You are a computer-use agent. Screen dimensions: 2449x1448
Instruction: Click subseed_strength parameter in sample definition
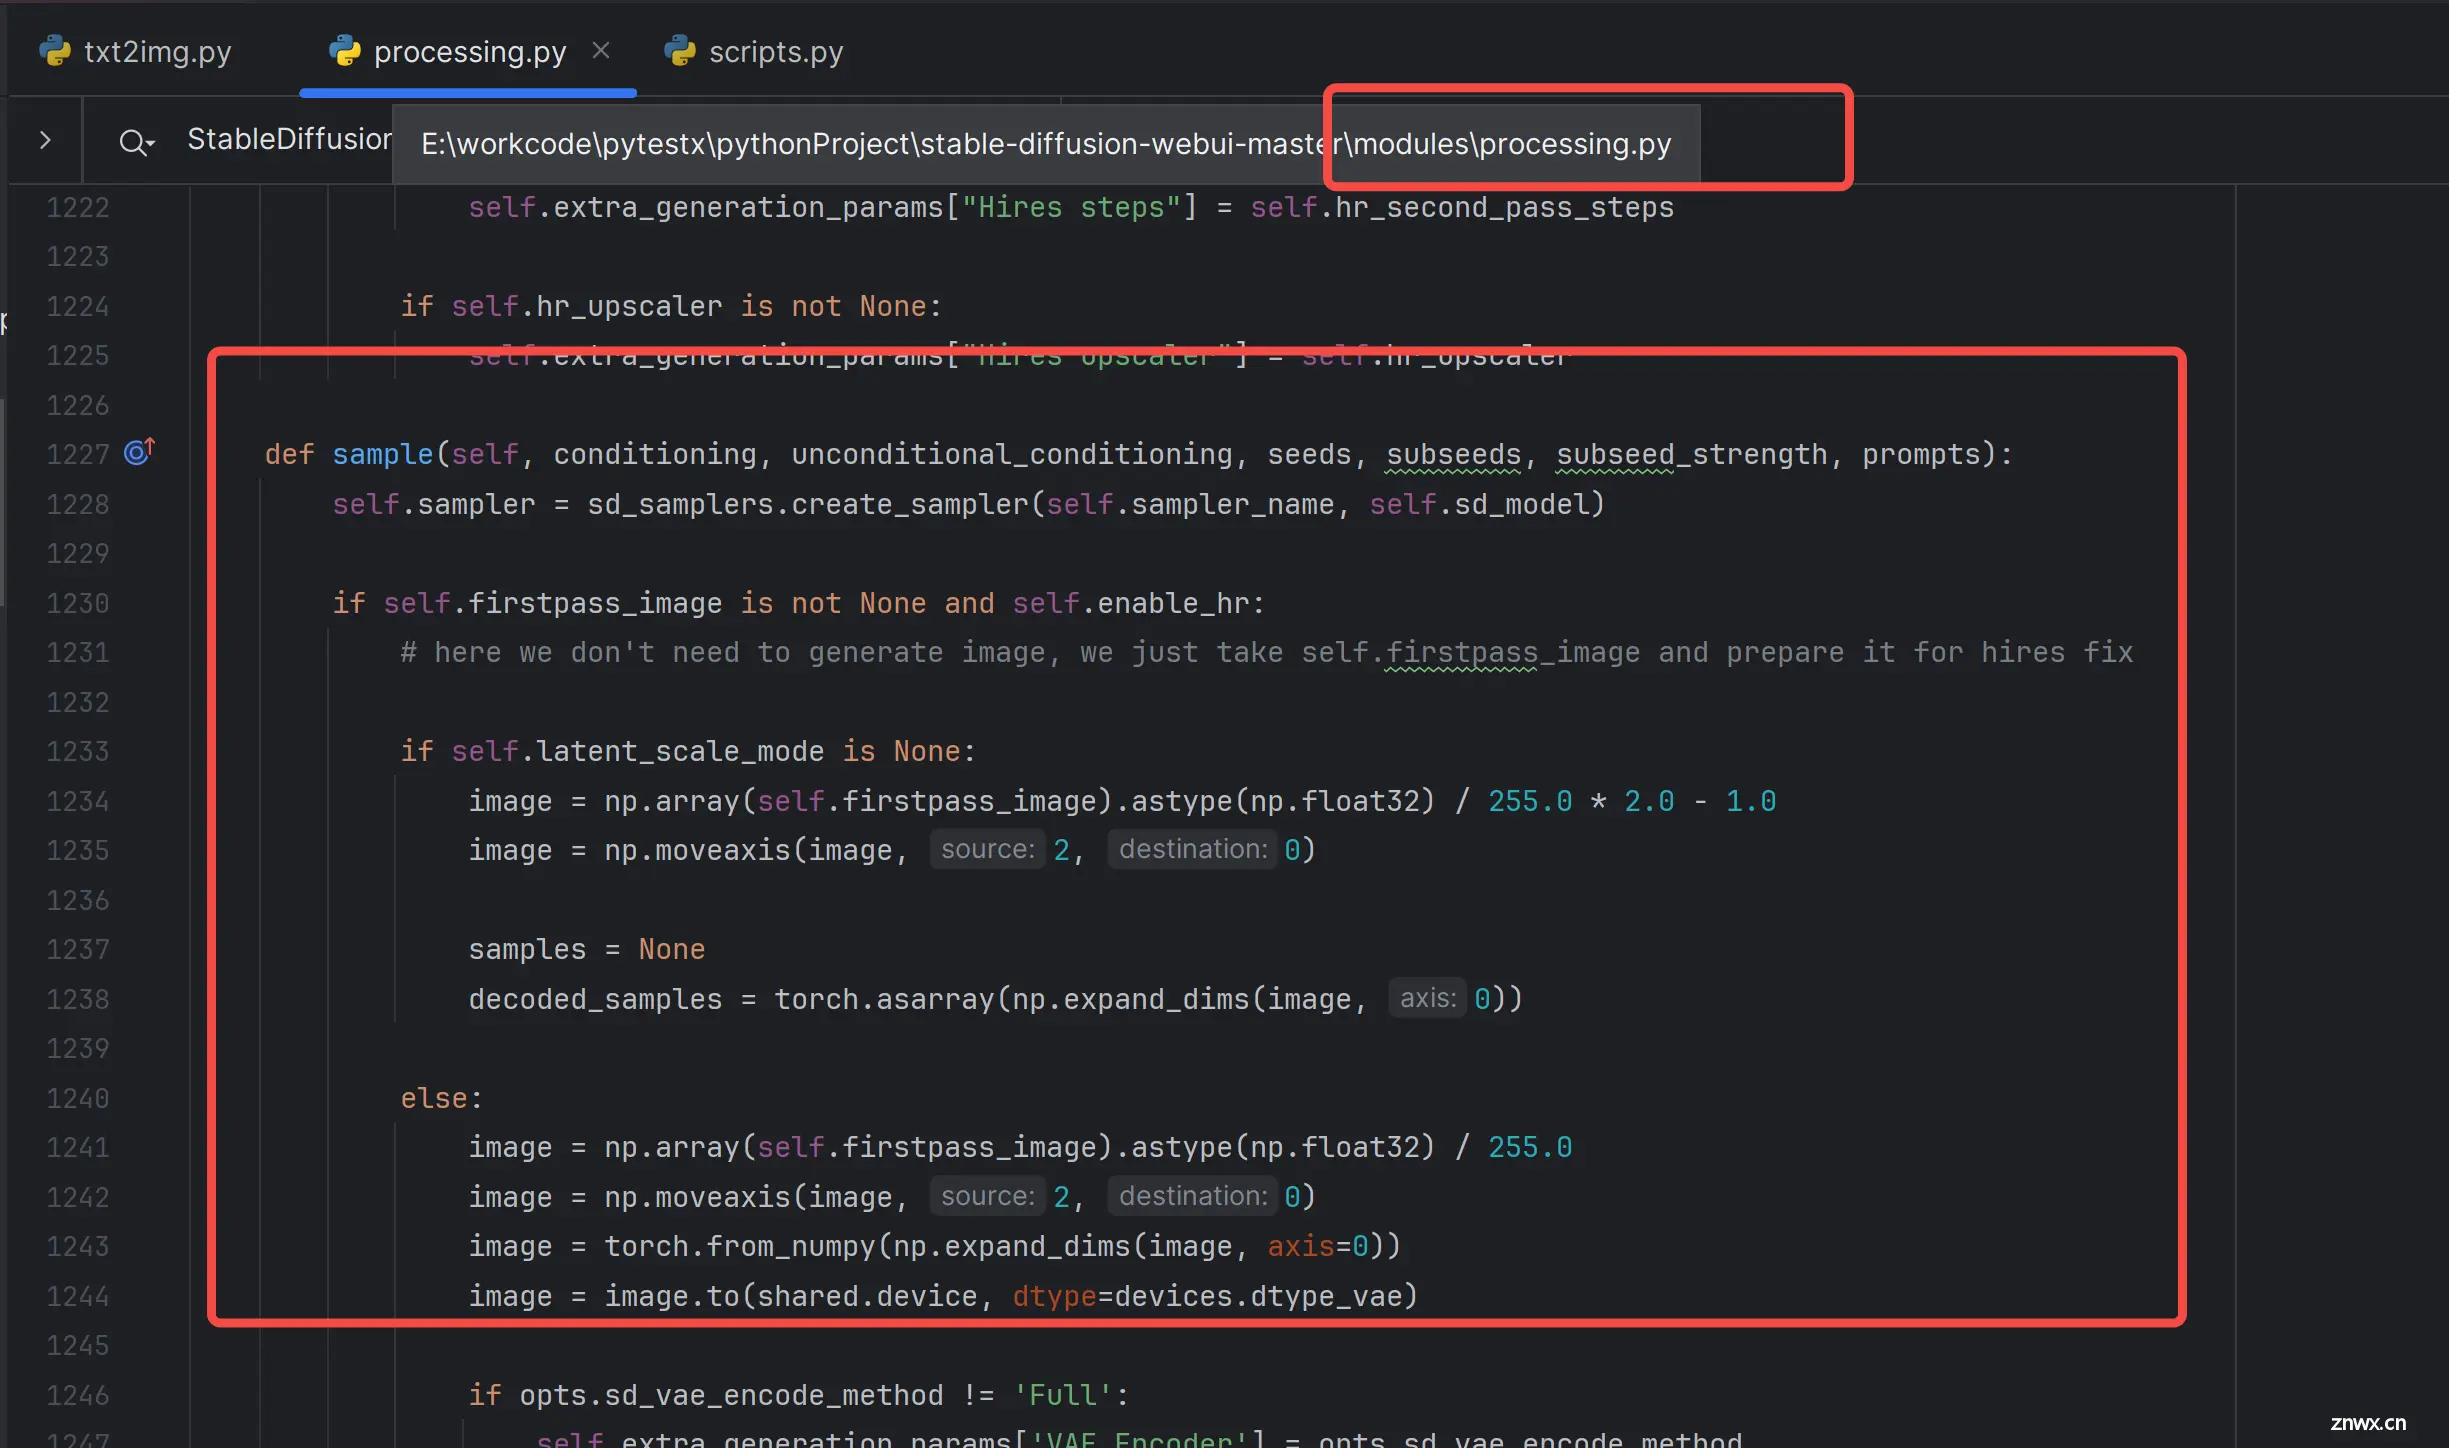coord(1692,454)
